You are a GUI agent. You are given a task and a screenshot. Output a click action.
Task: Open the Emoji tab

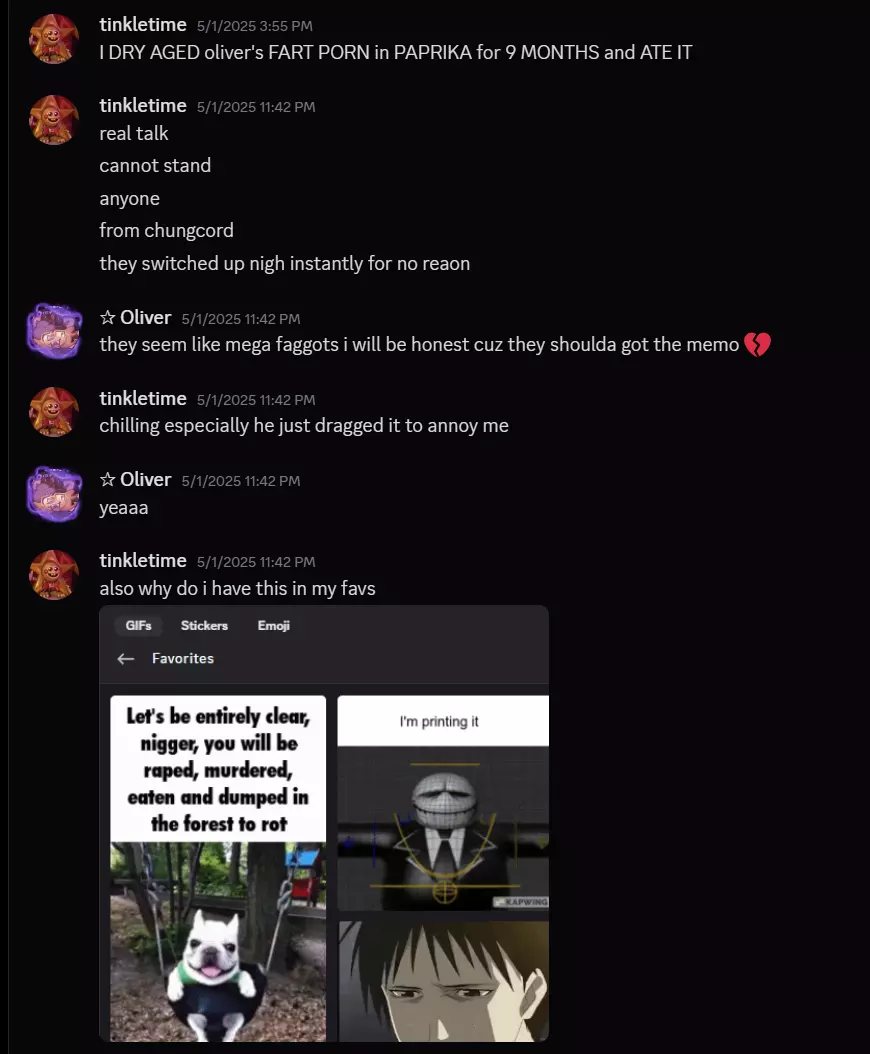pyautogui.click(x=274, y=625)
